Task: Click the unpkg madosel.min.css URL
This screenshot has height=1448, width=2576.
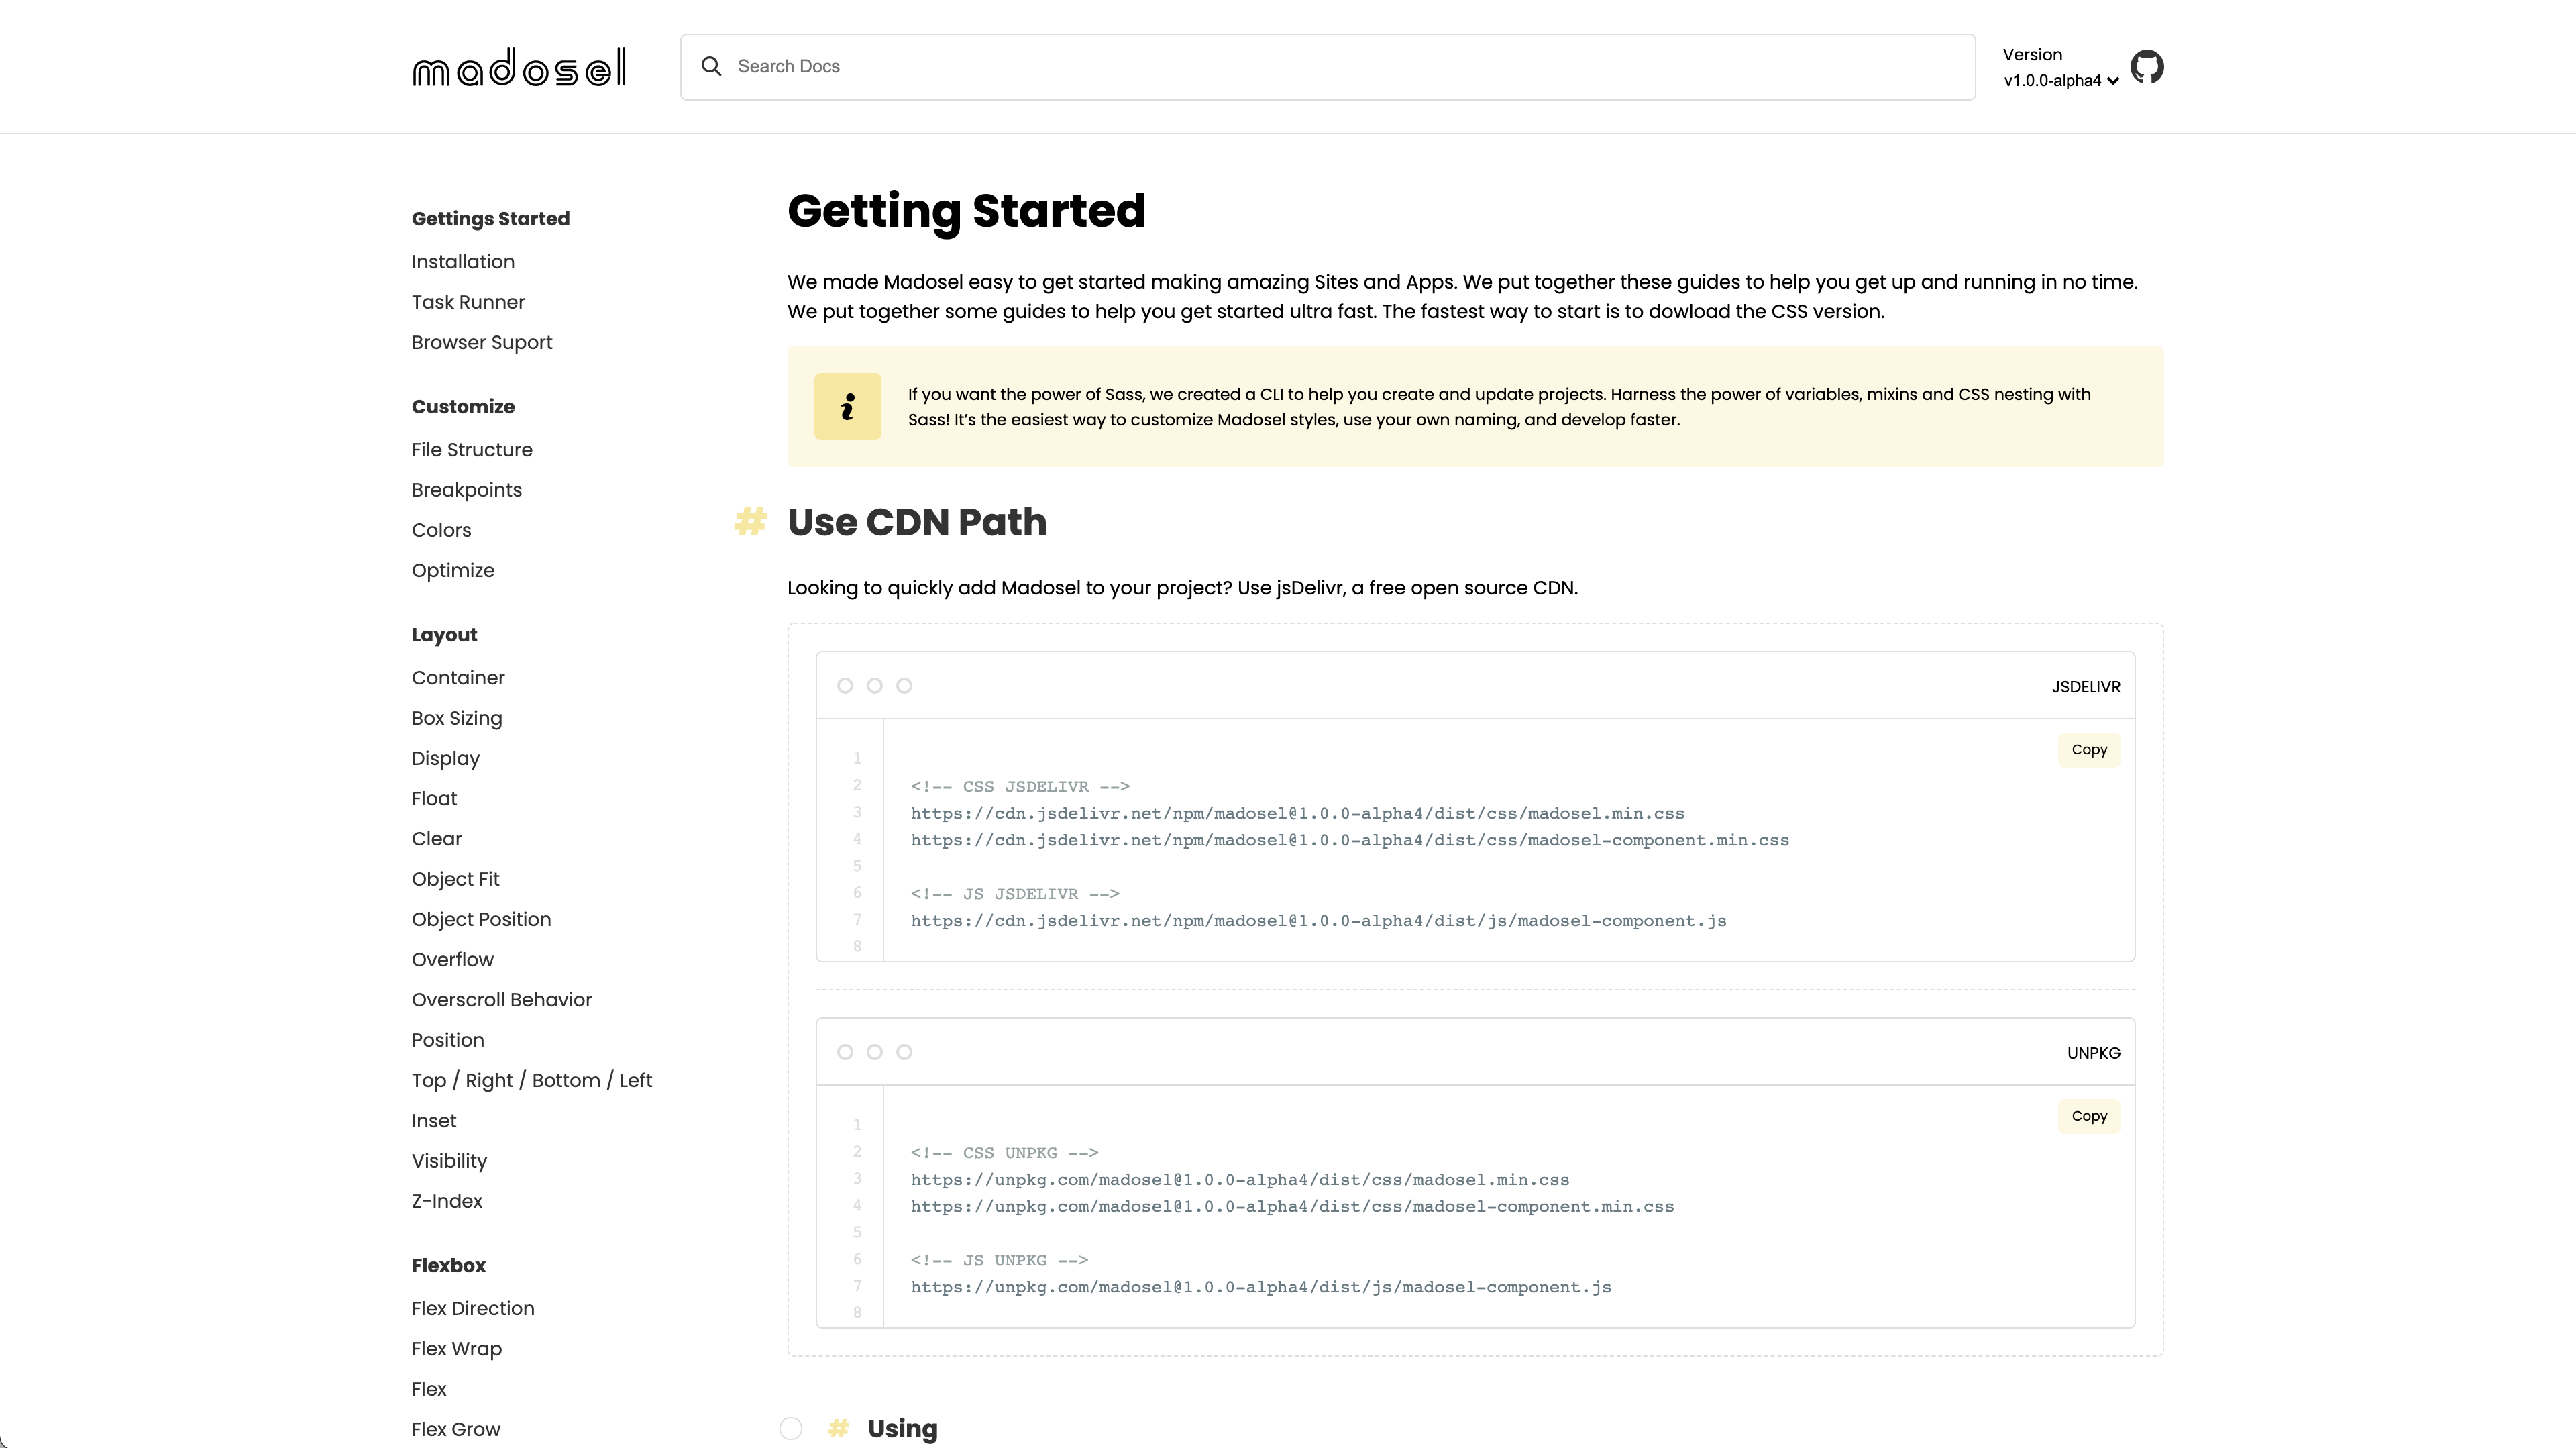Action: coord(1240,1180)
